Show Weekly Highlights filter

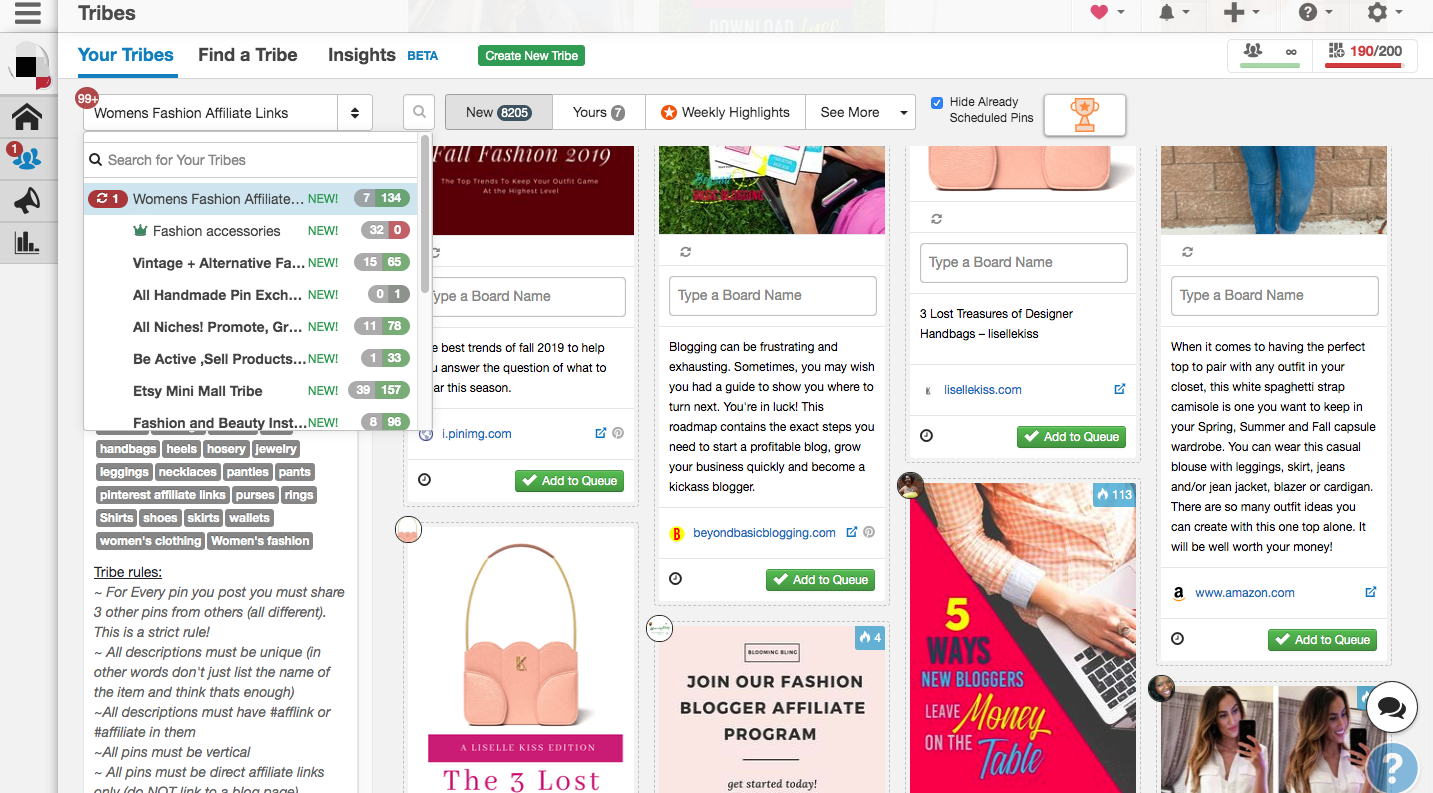[x=725, y=112]
